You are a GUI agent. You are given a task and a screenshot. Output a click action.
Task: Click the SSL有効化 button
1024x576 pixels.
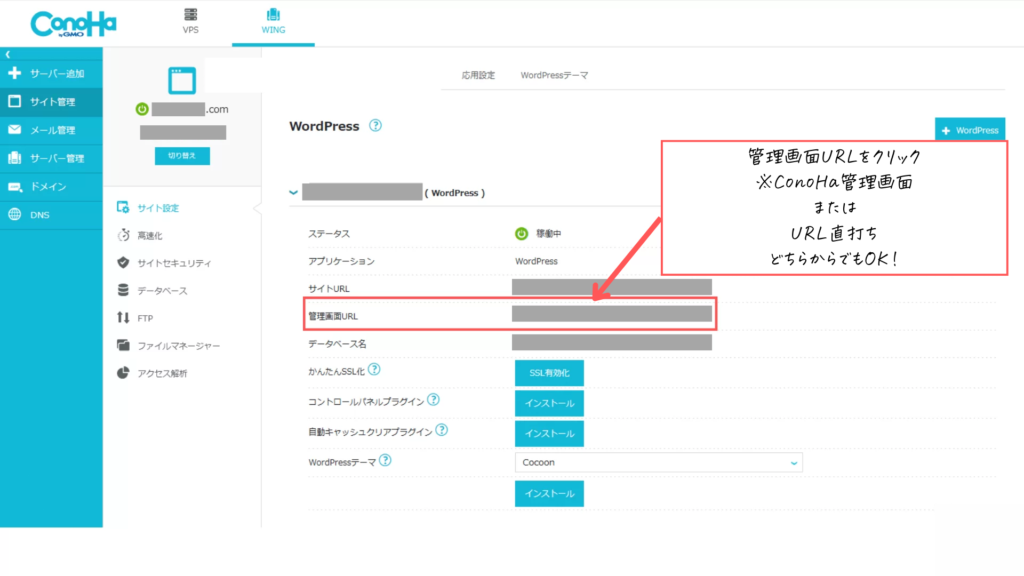click(549, 373)
